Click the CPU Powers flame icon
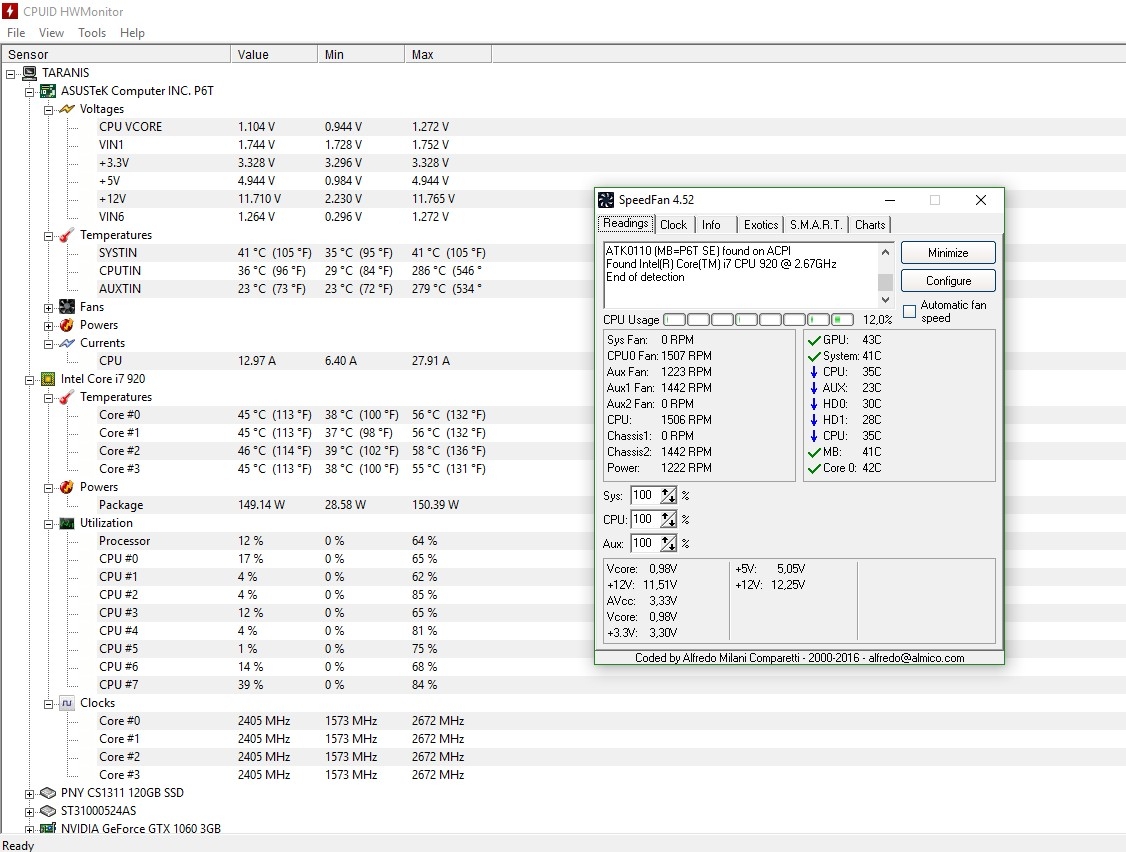This screenshot has height=852, width=1126. (67, 486)
